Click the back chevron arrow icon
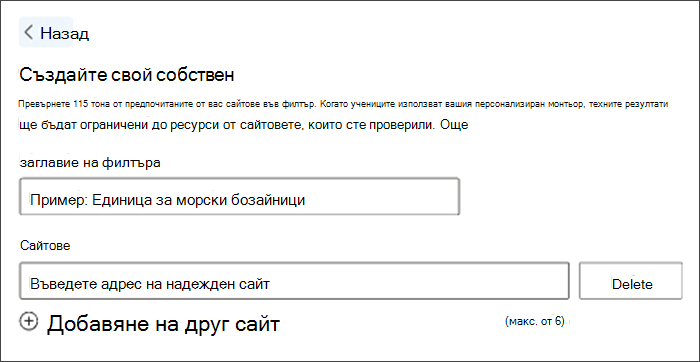 [x=29, y=33]
